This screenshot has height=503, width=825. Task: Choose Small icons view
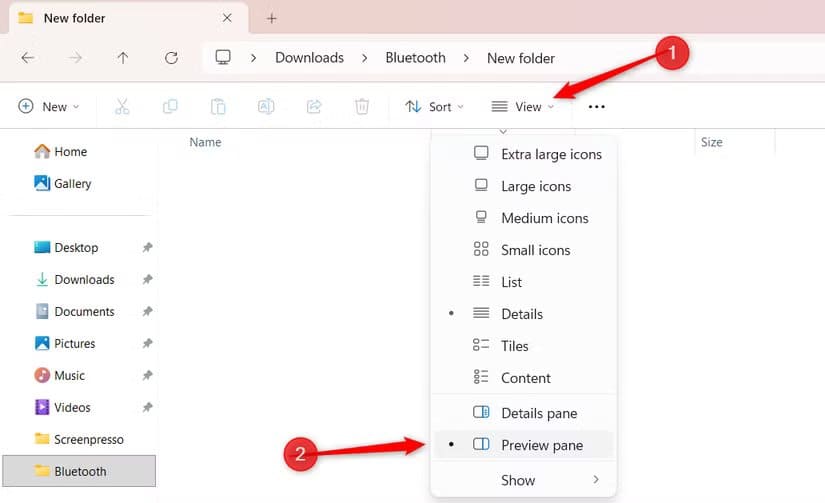point(524,250)
